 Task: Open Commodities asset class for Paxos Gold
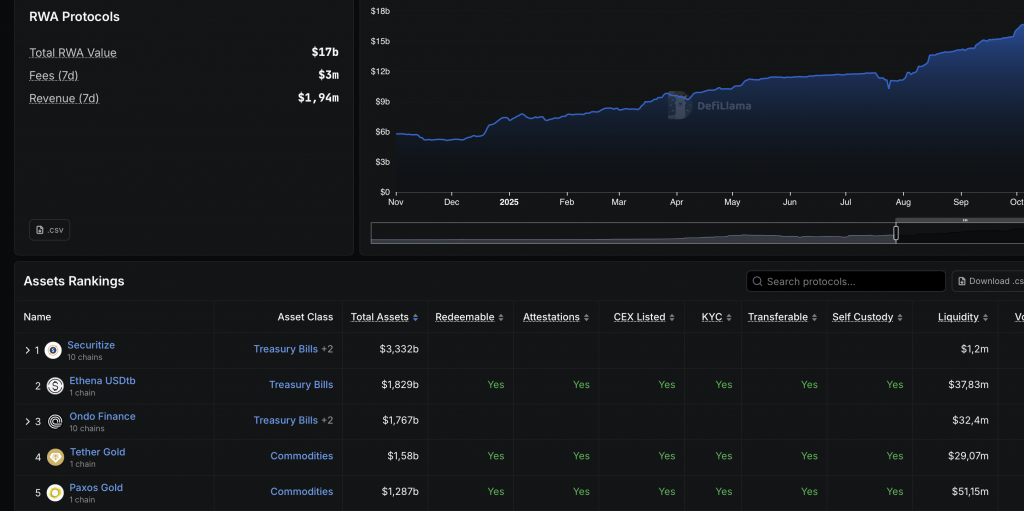pyautogui.click(x=301, y=492)
